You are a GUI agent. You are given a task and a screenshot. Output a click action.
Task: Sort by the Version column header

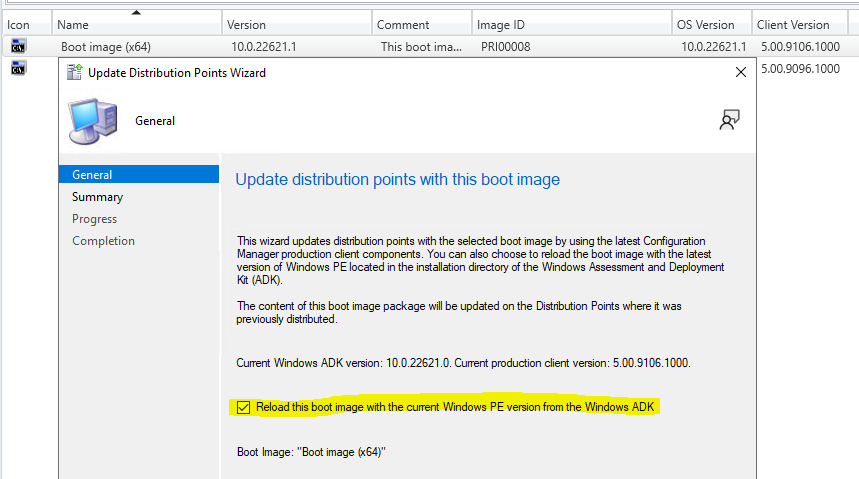coord(297,25)
